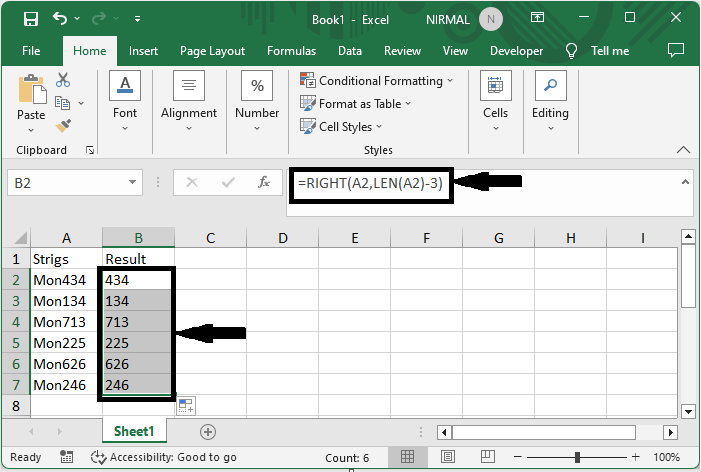Viewport: 701px width, 472px height.
Task: Click the Cut scissors icon
Action: point(63,80)
